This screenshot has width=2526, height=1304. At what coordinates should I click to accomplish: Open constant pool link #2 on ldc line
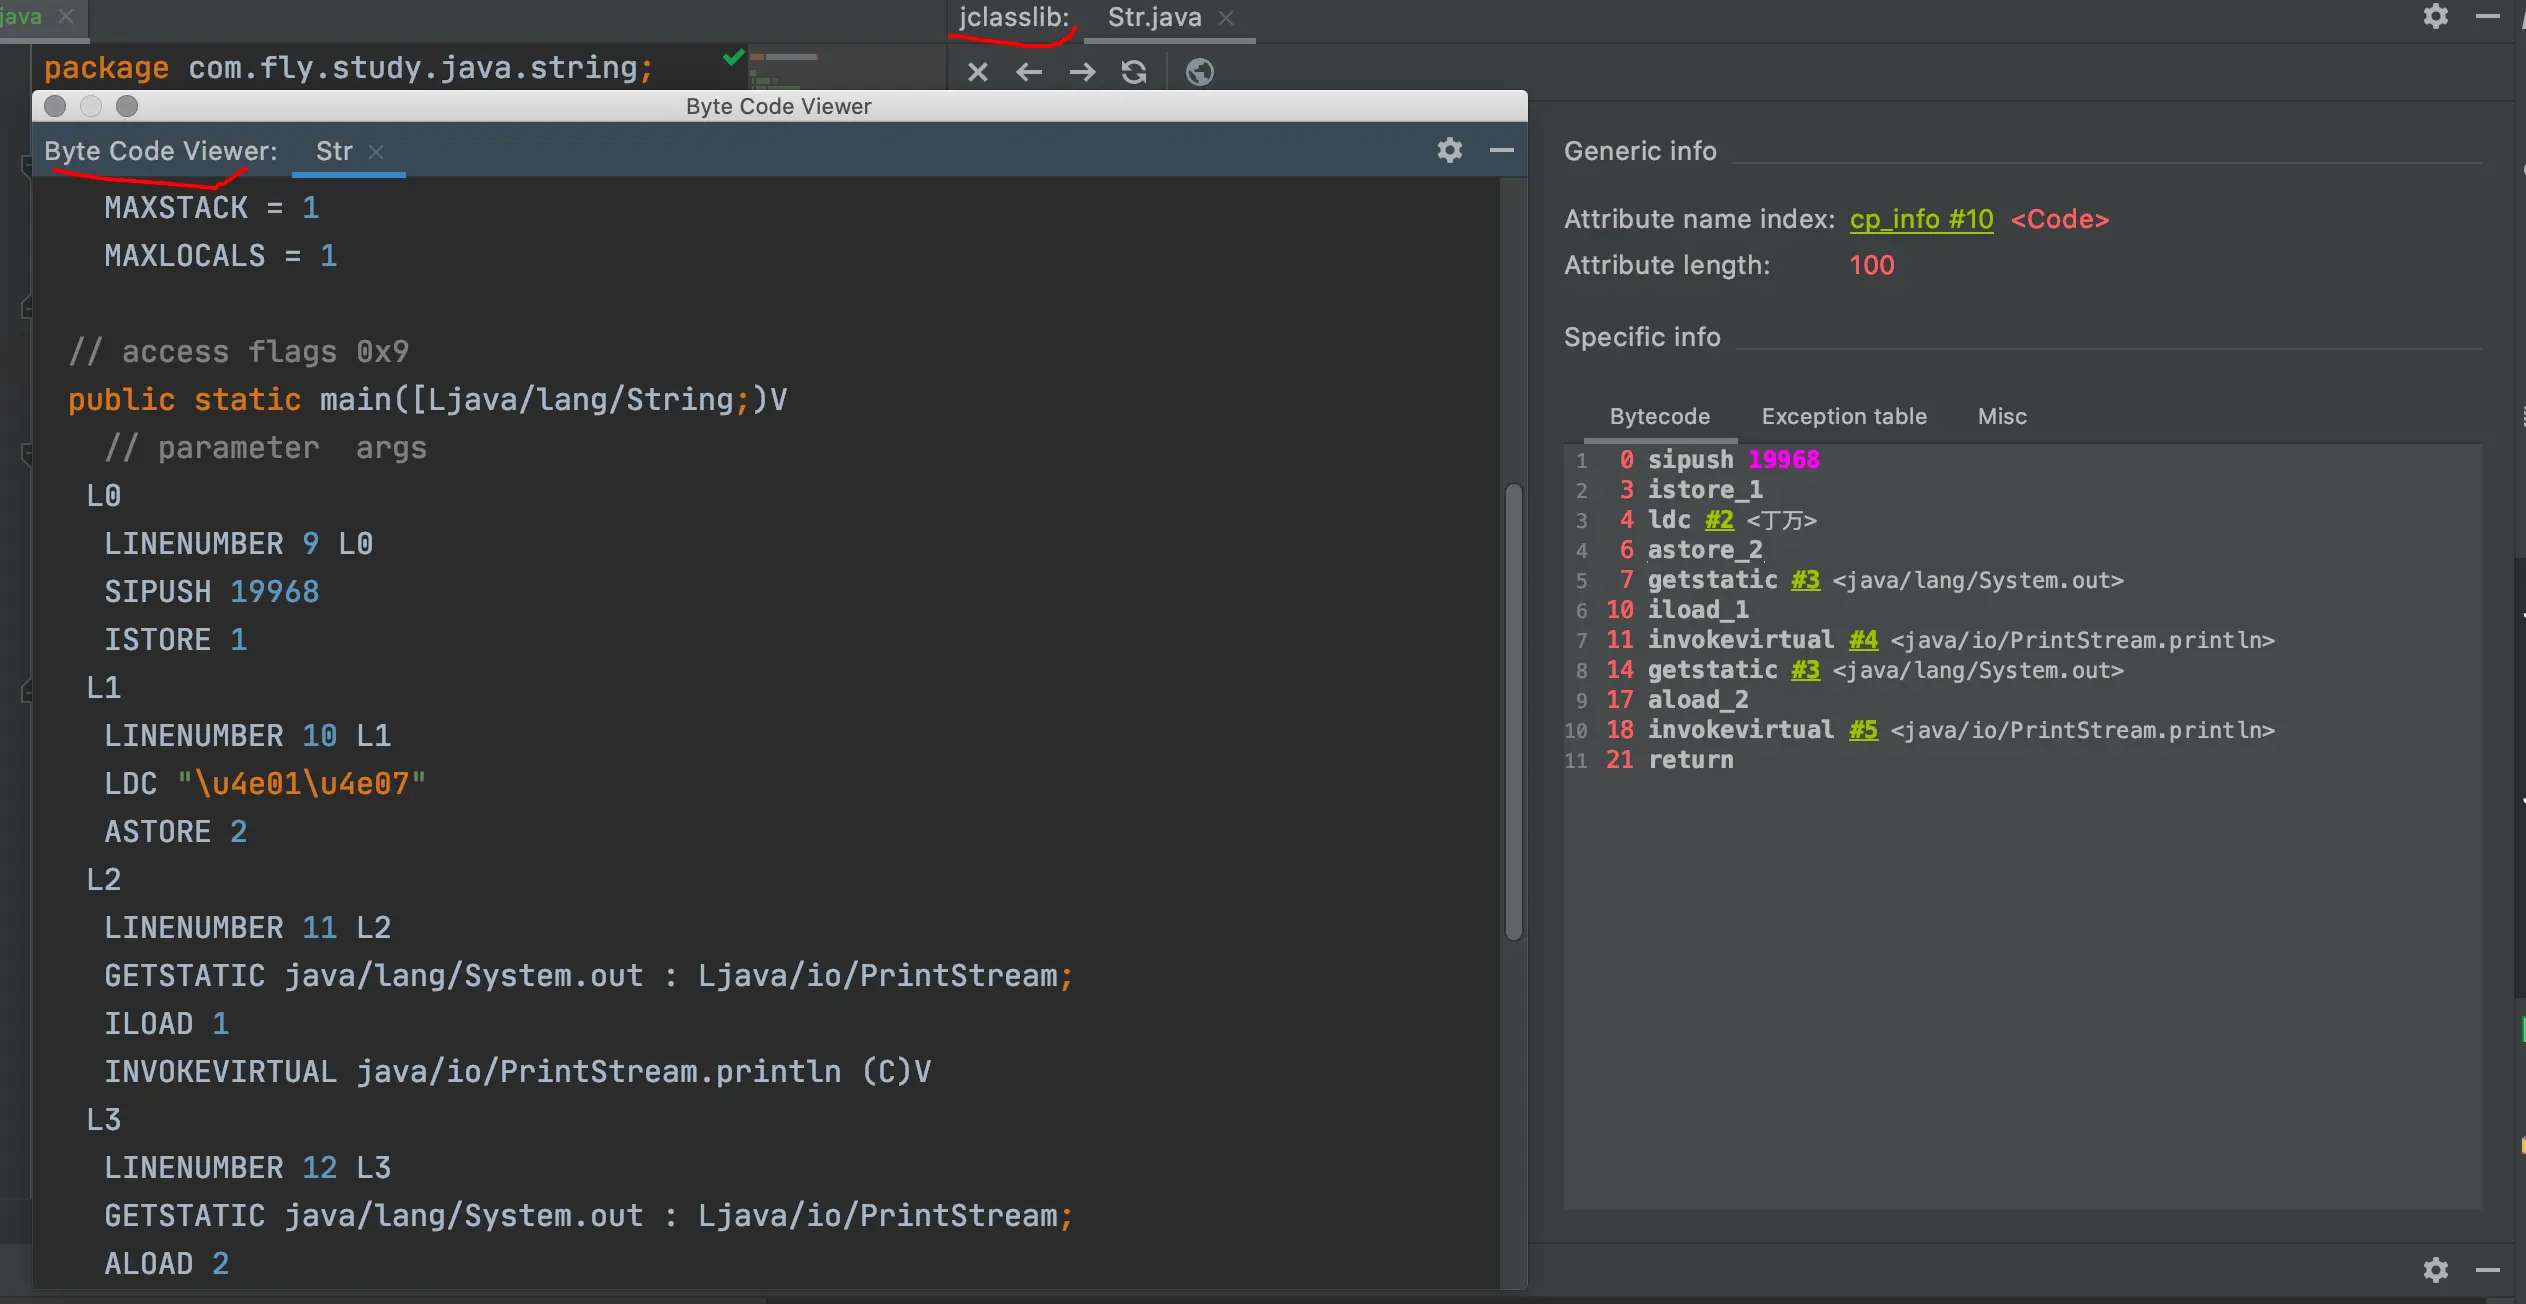(1719, 520)
